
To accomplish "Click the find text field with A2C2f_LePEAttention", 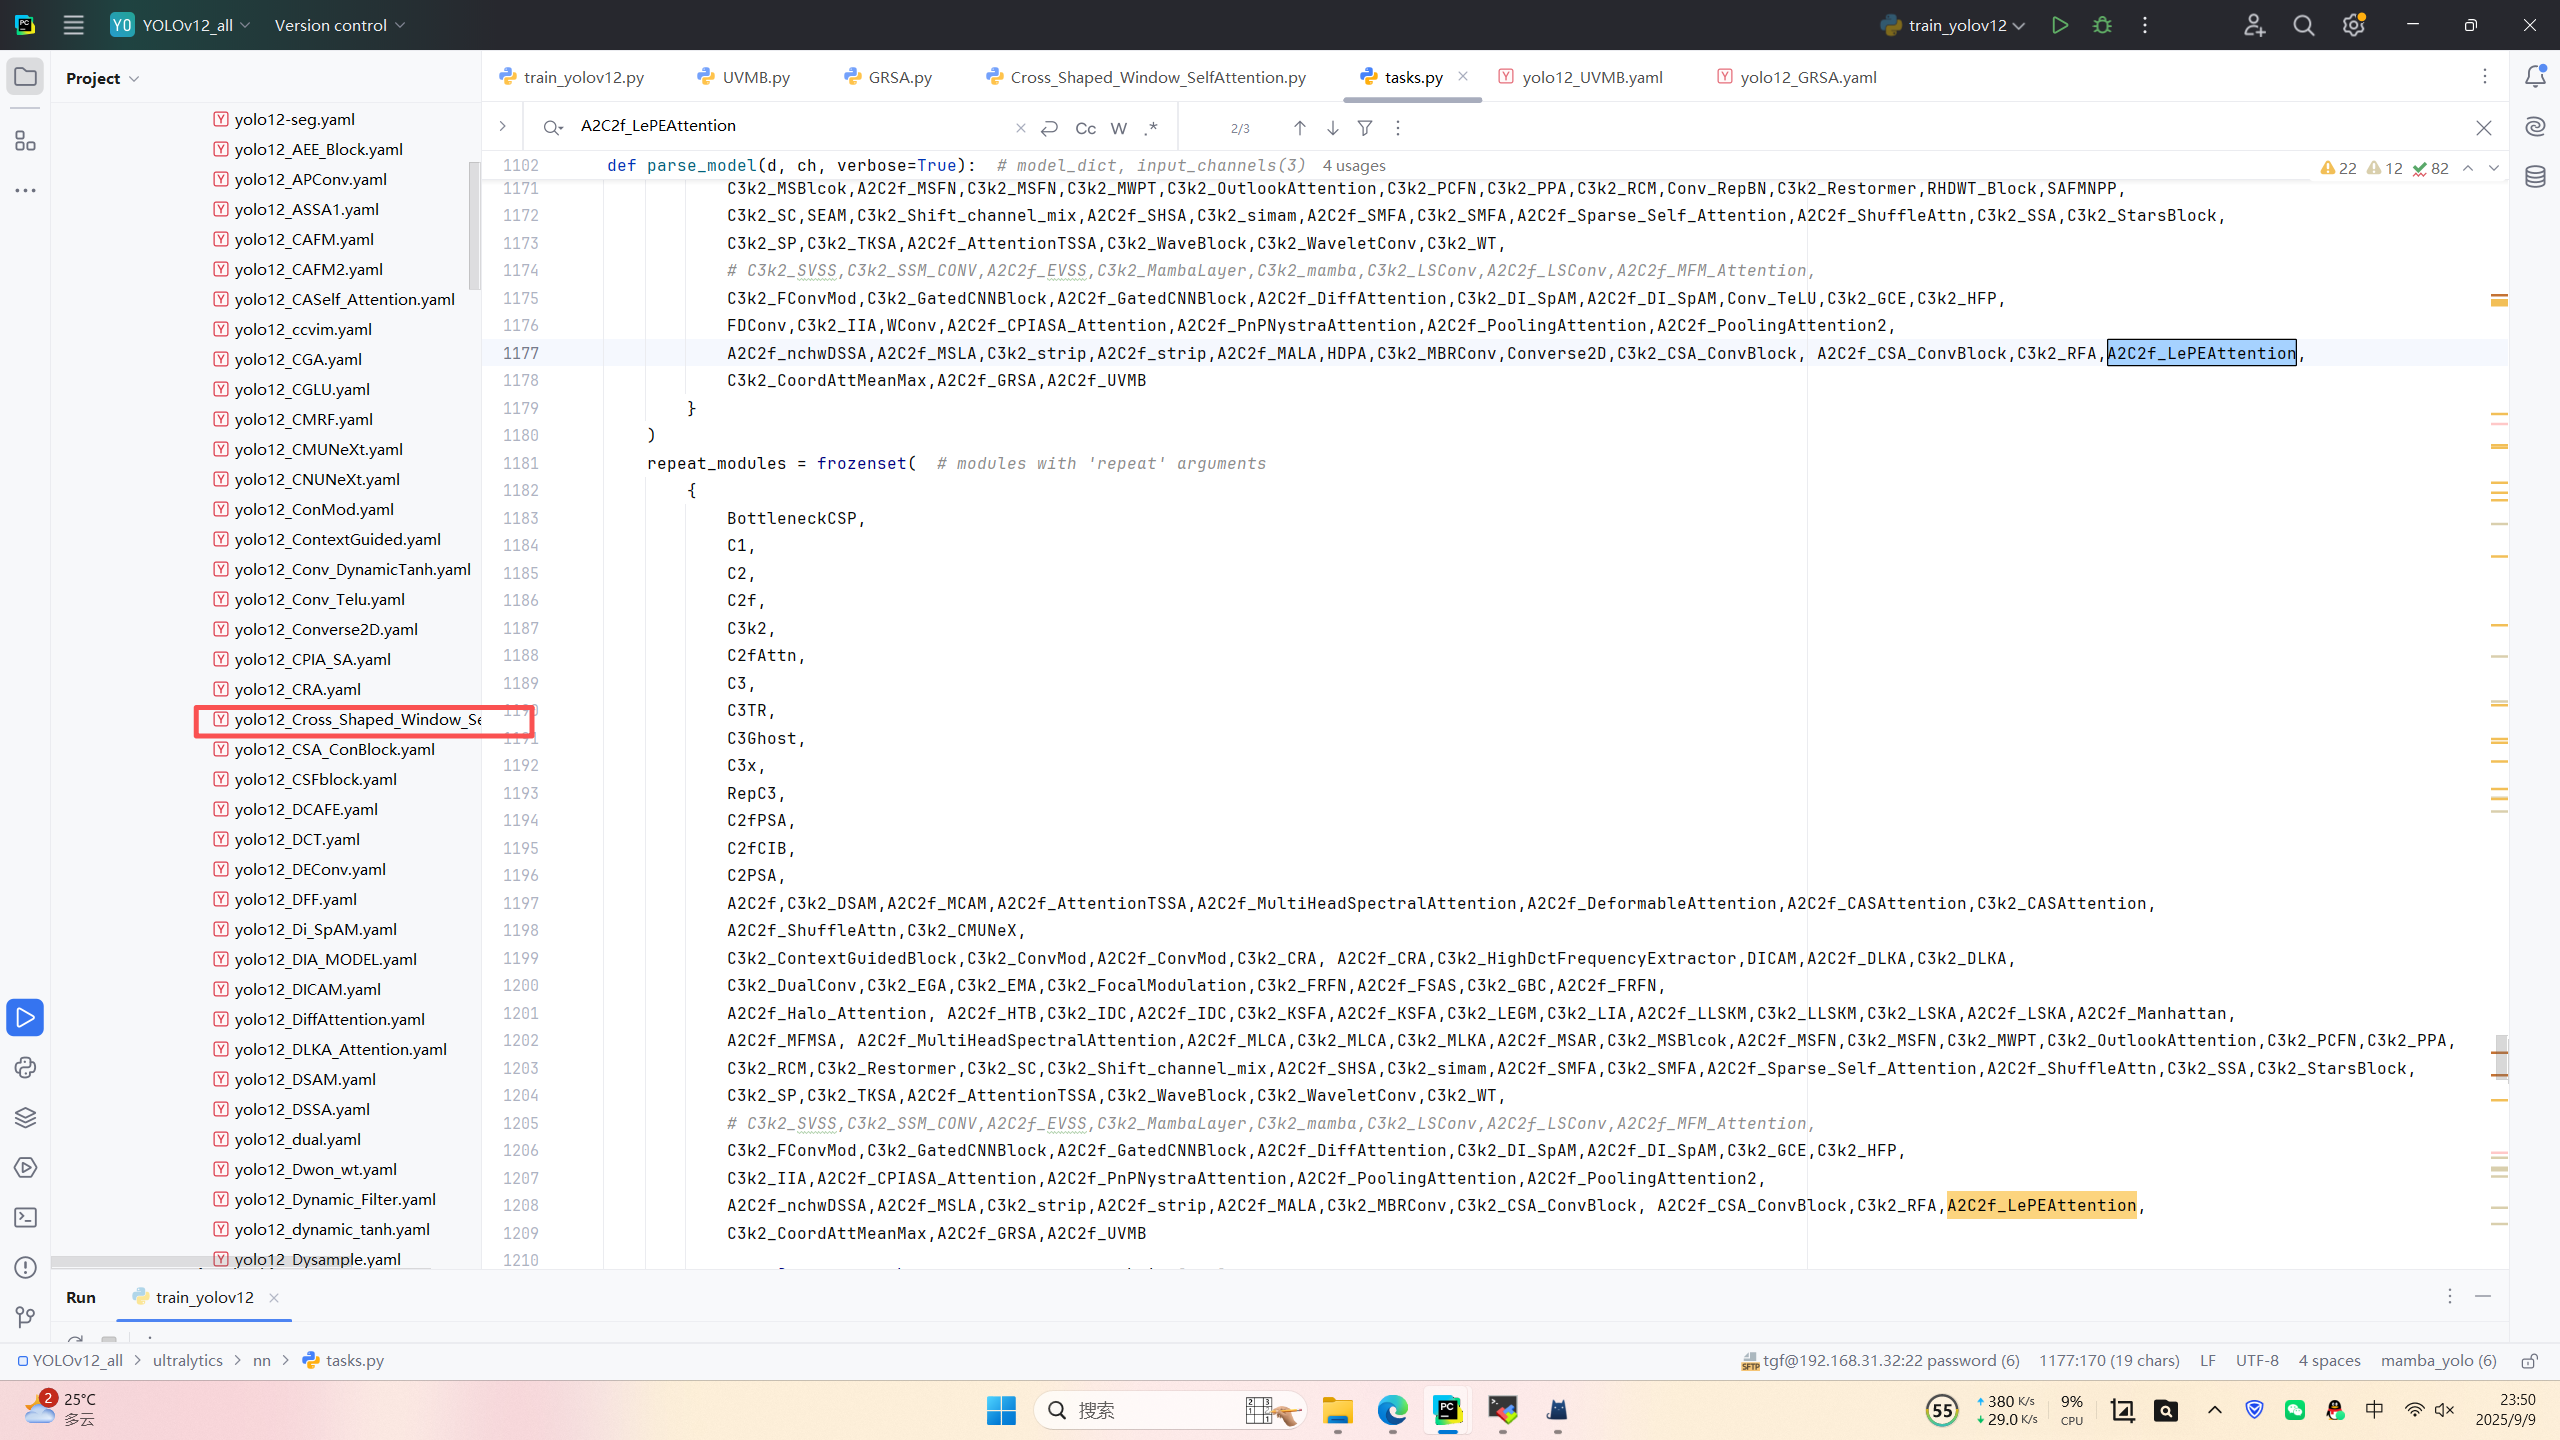I will (x=790, y=126).
